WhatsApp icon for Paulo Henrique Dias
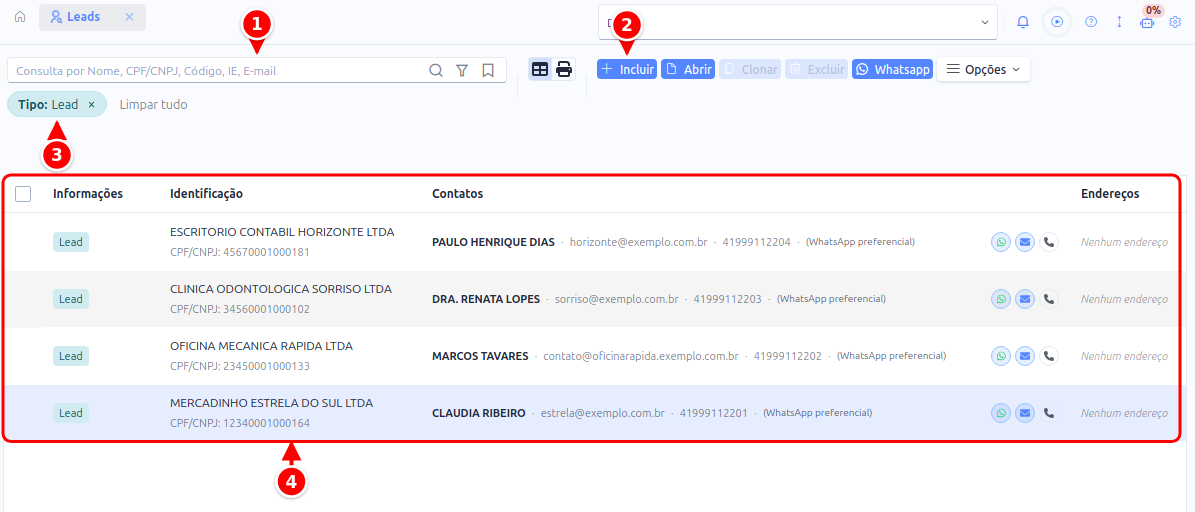Viewport: 1195px width, 512px height. click(1001, 242)
